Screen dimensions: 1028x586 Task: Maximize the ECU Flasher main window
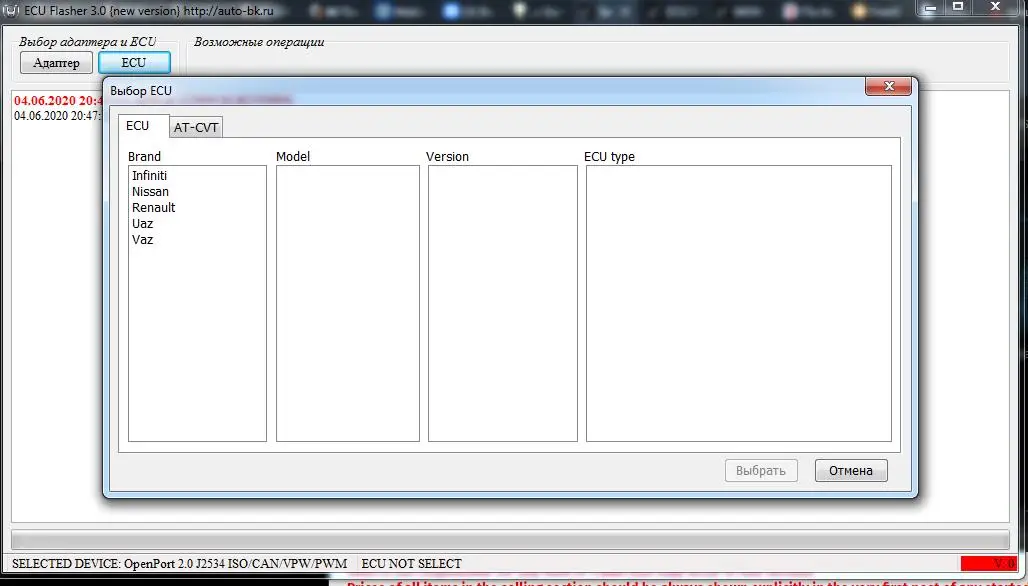tap(958, 8)
